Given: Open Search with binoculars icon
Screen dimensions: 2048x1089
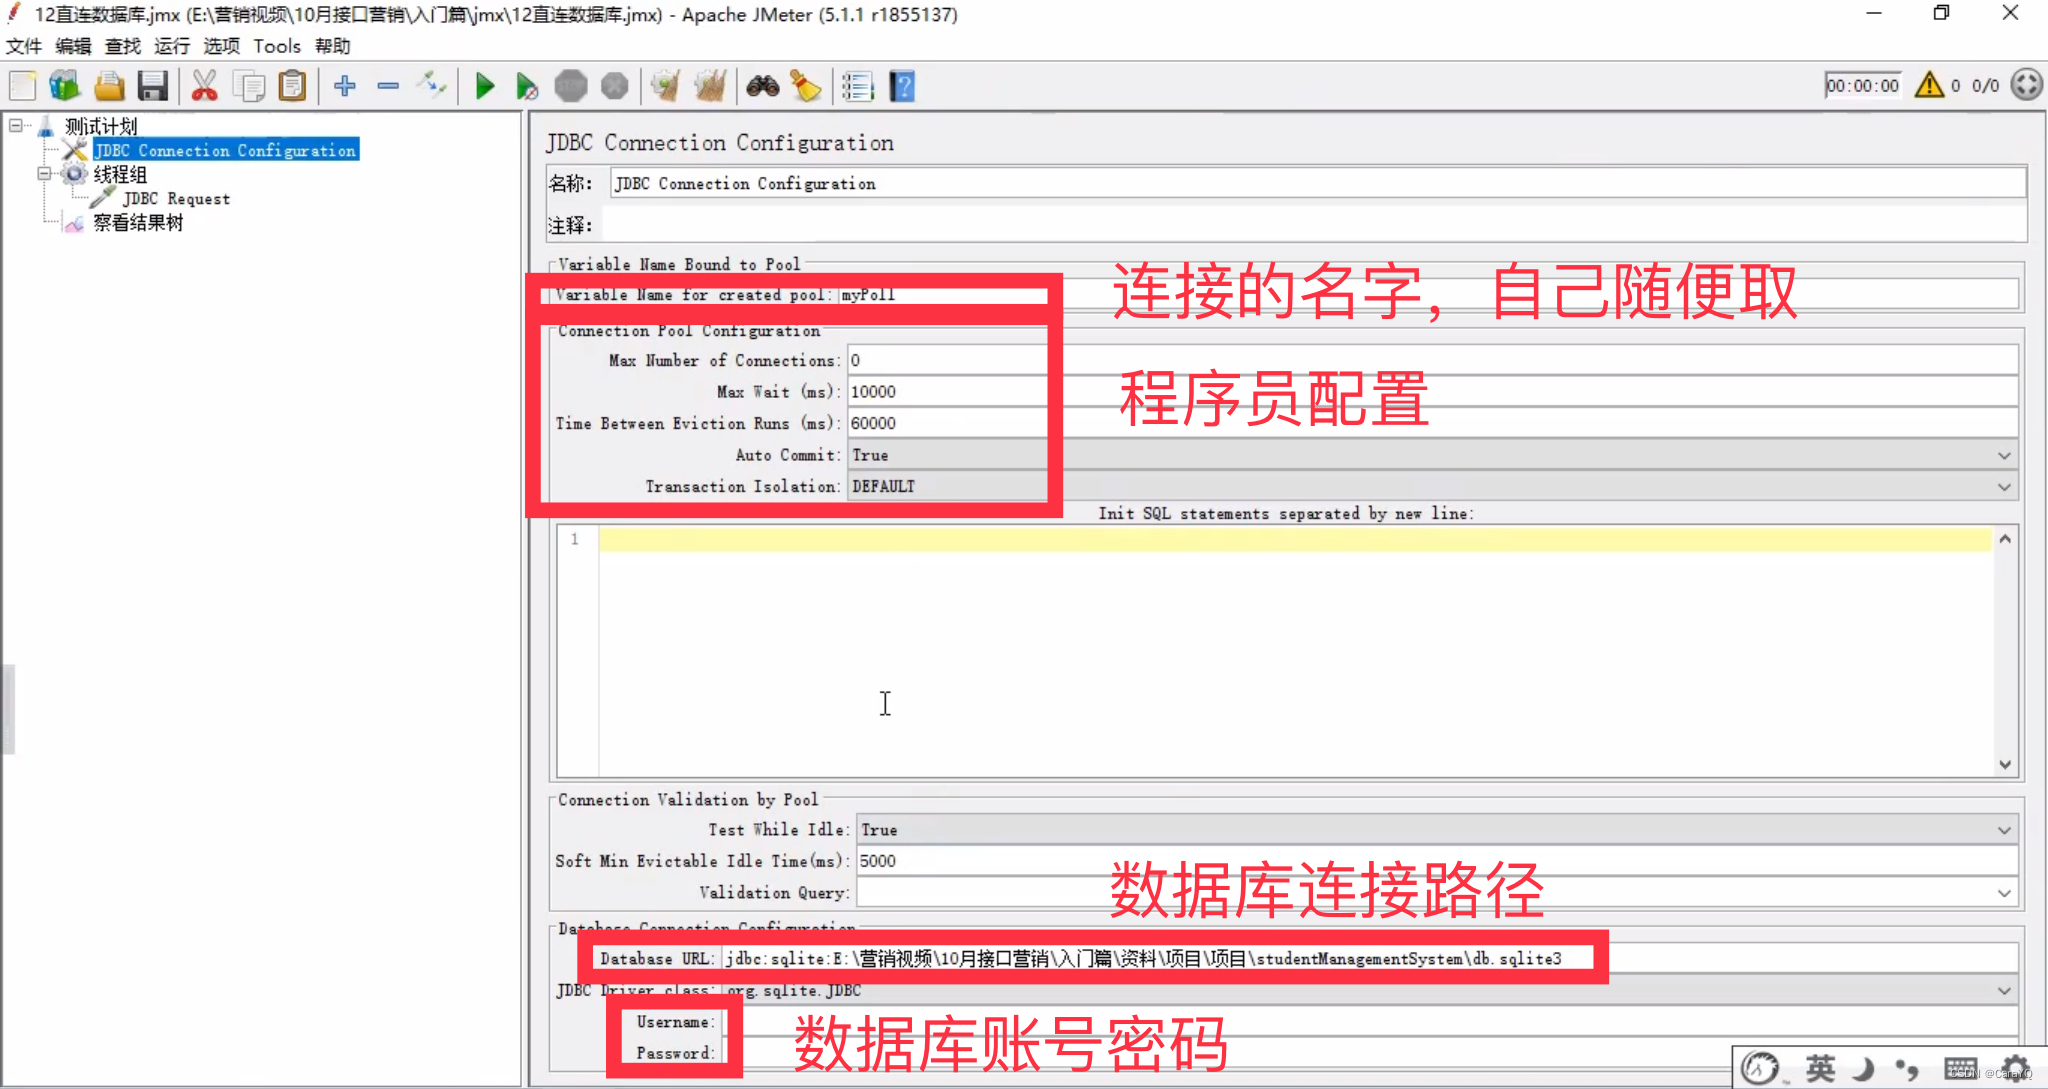Looking at the screenshot, I should pos(762,86).
